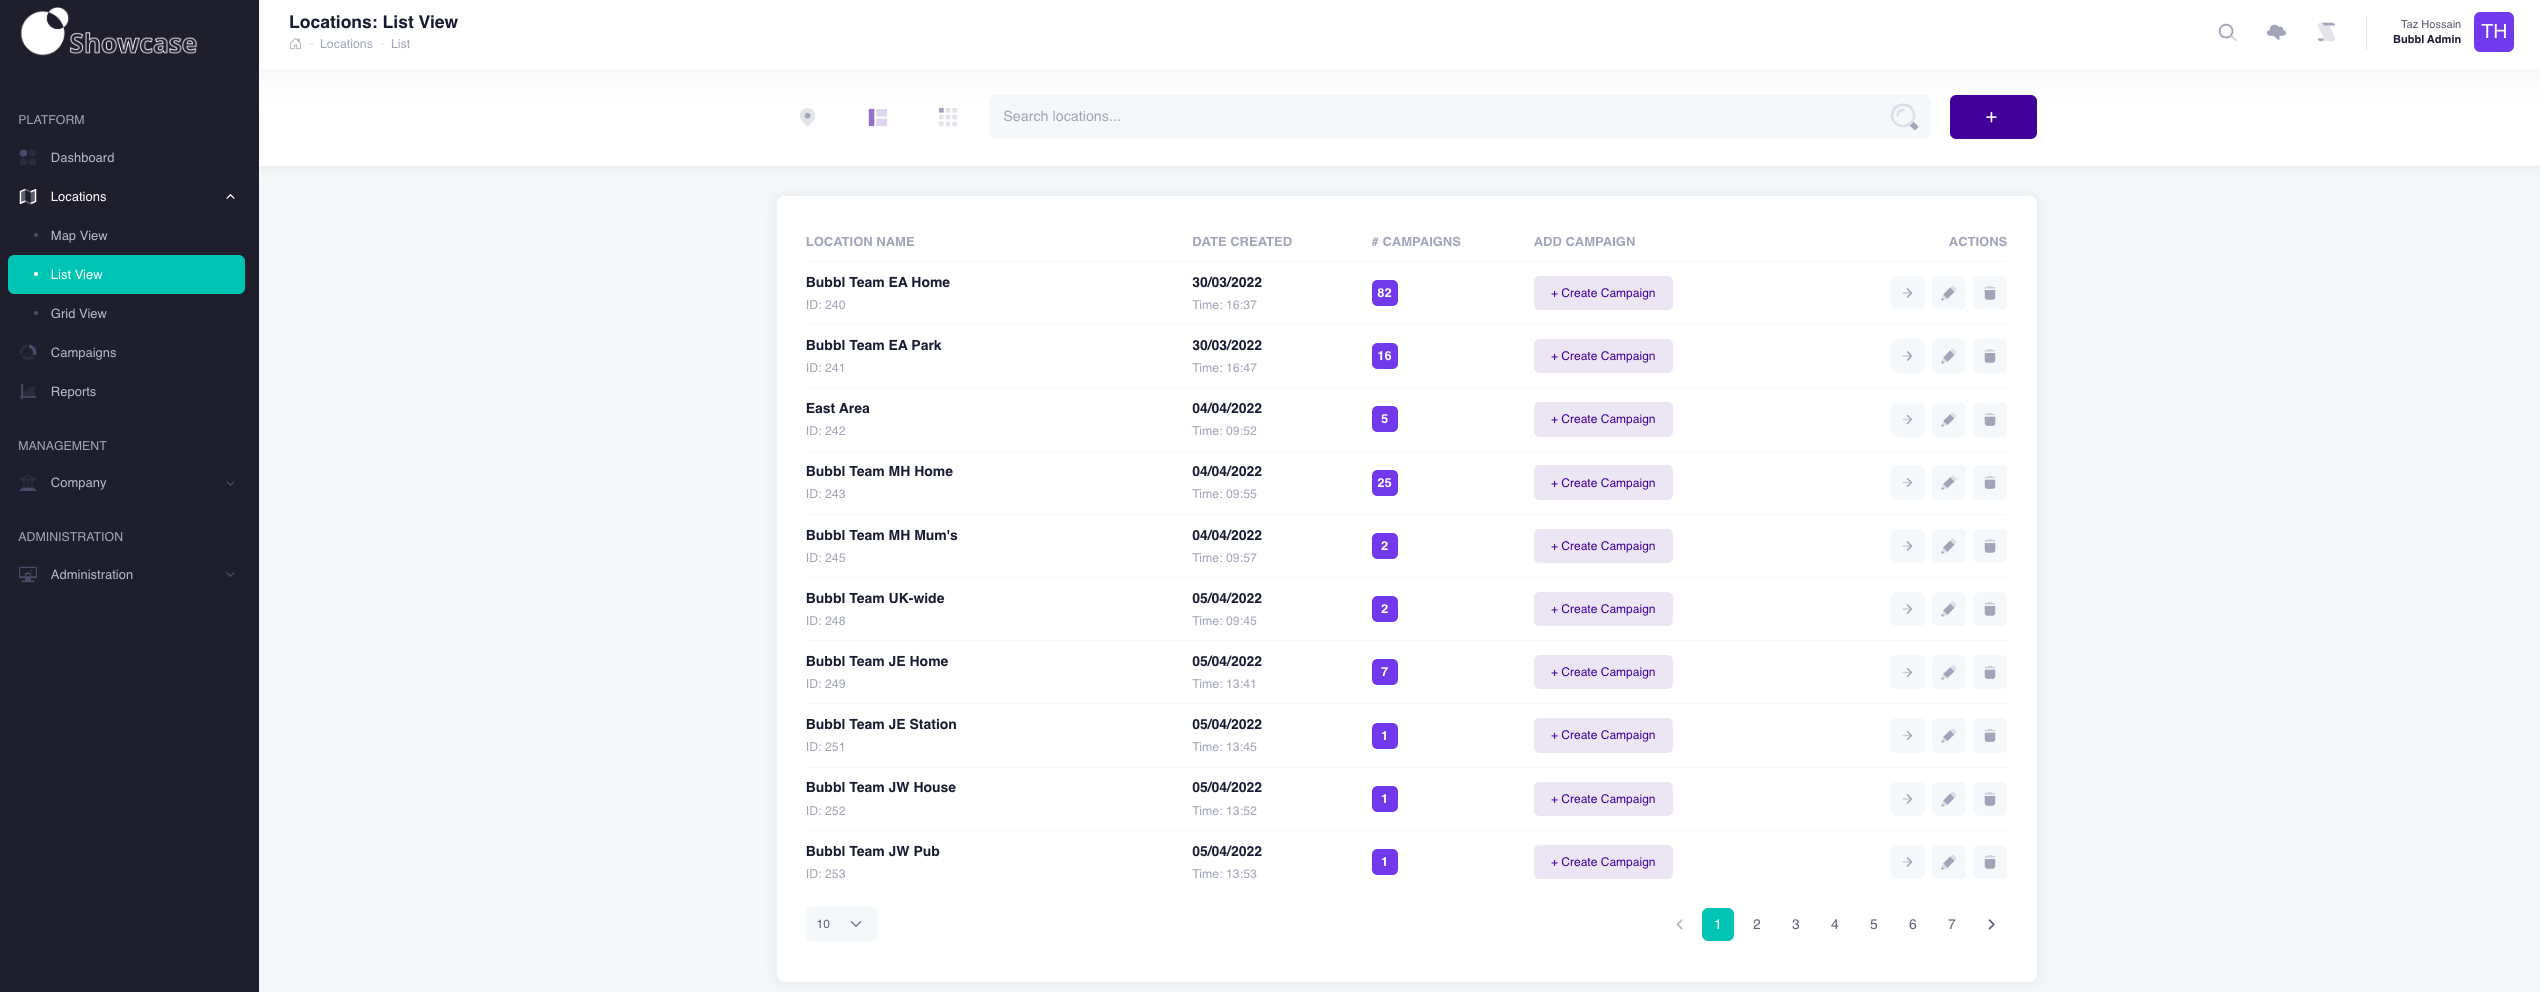Switch to list layout icon in toolbar

[878, 117]
